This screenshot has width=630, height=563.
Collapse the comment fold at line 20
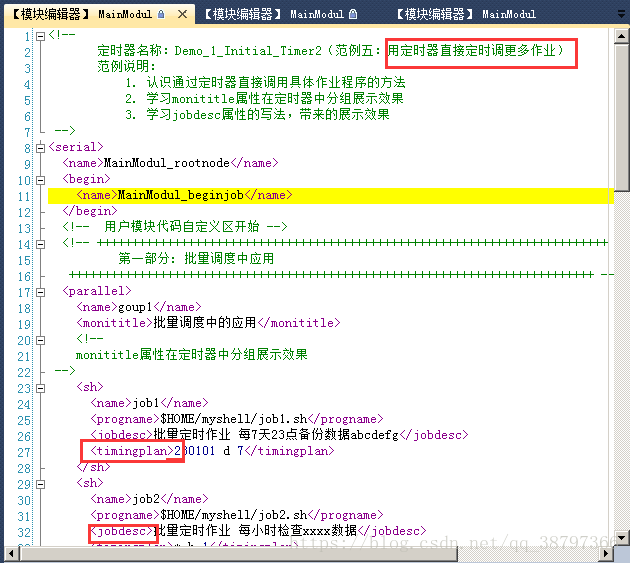[40, 340]
